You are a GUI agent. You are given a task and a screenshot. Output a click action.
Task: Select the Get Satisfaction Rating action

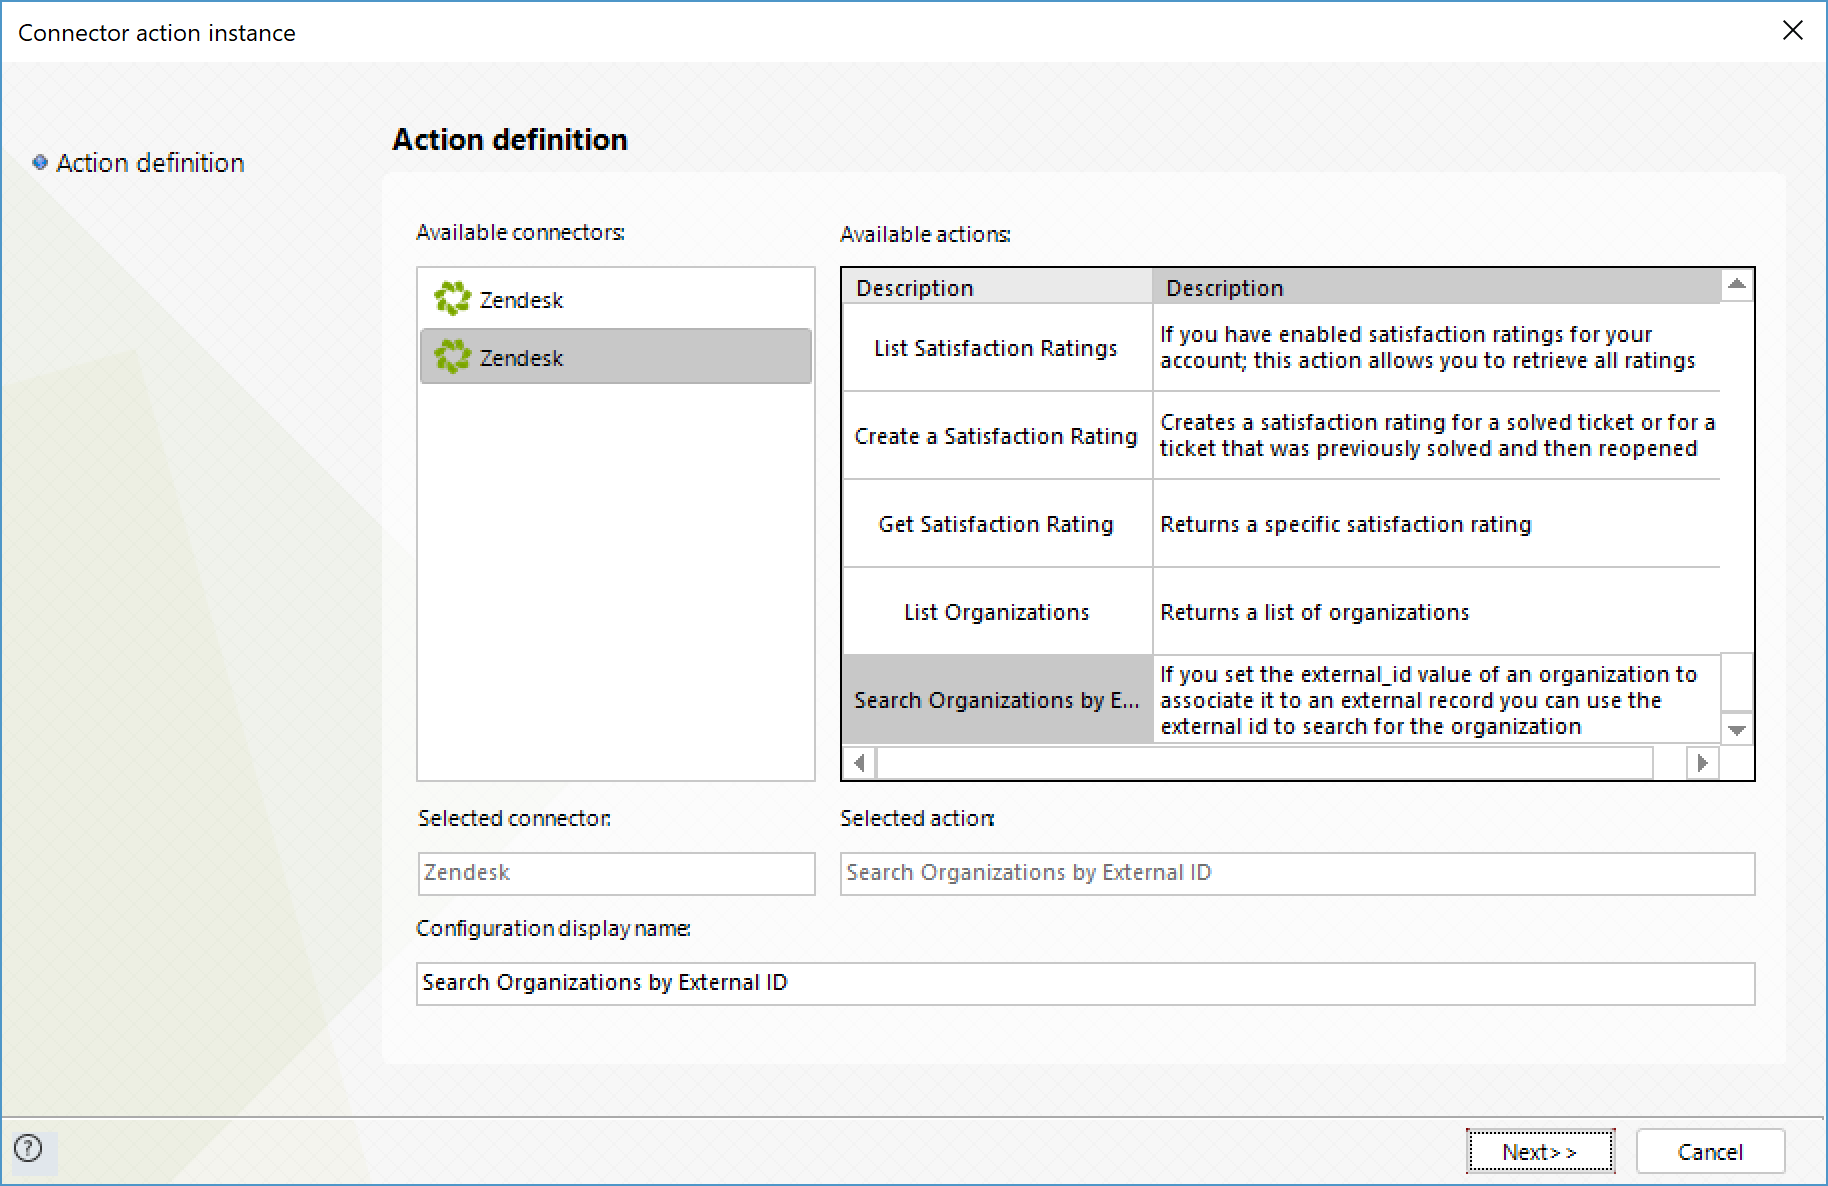click(996, 524)
